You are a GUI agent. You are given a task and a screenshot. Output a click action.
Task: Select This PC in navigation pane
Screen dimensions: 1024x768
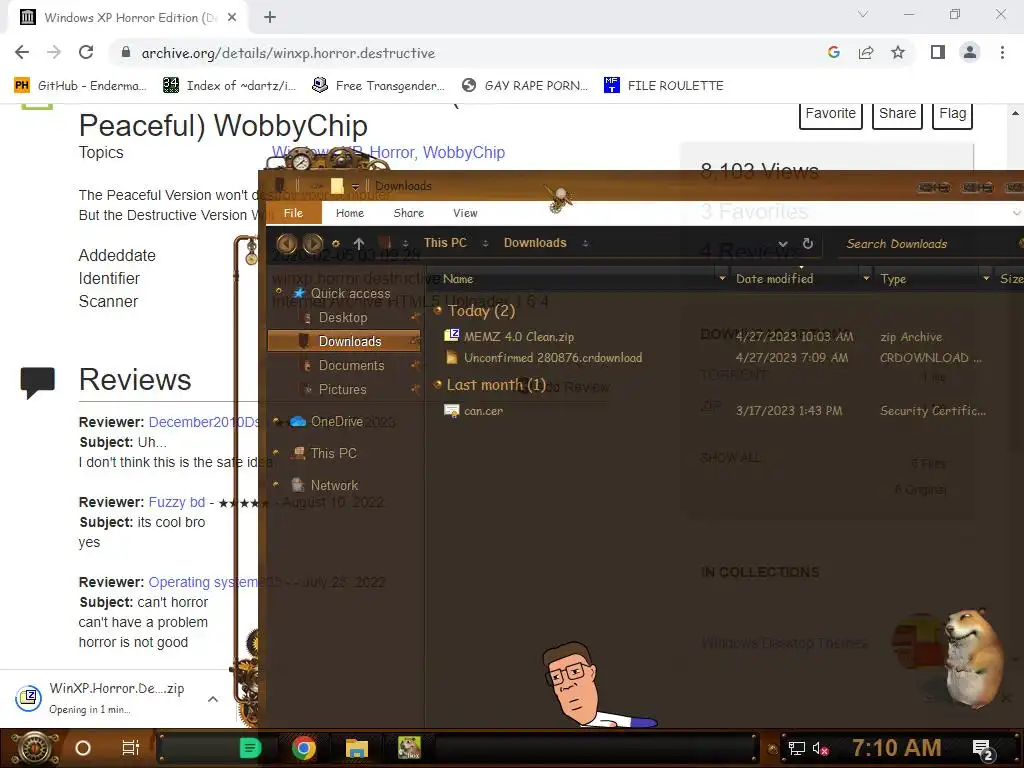[333, 453]
